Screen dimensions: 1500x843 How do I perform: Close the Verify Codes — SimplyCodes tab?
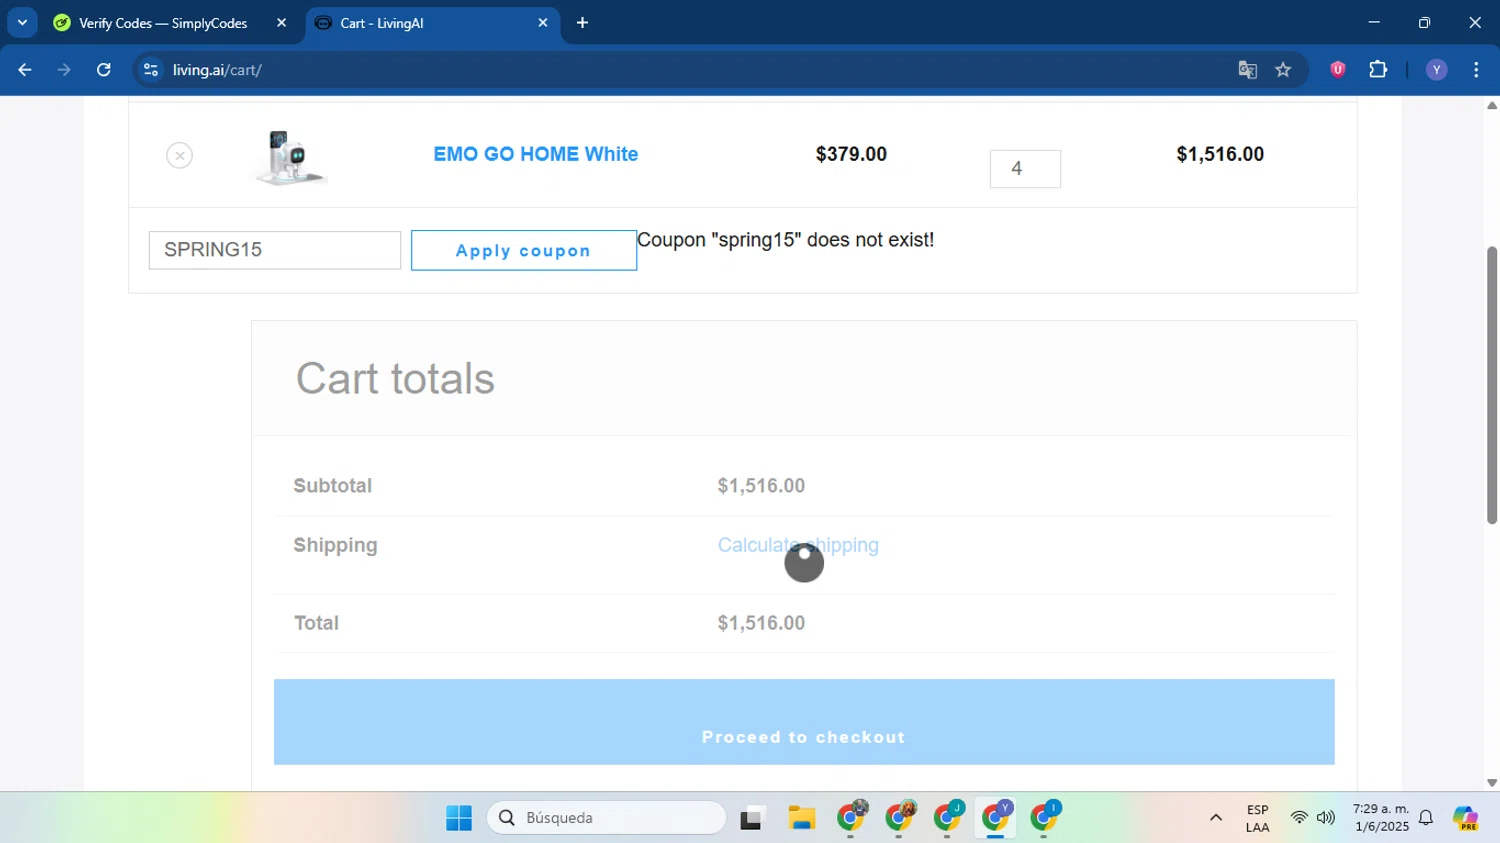(x=282, y=23)
